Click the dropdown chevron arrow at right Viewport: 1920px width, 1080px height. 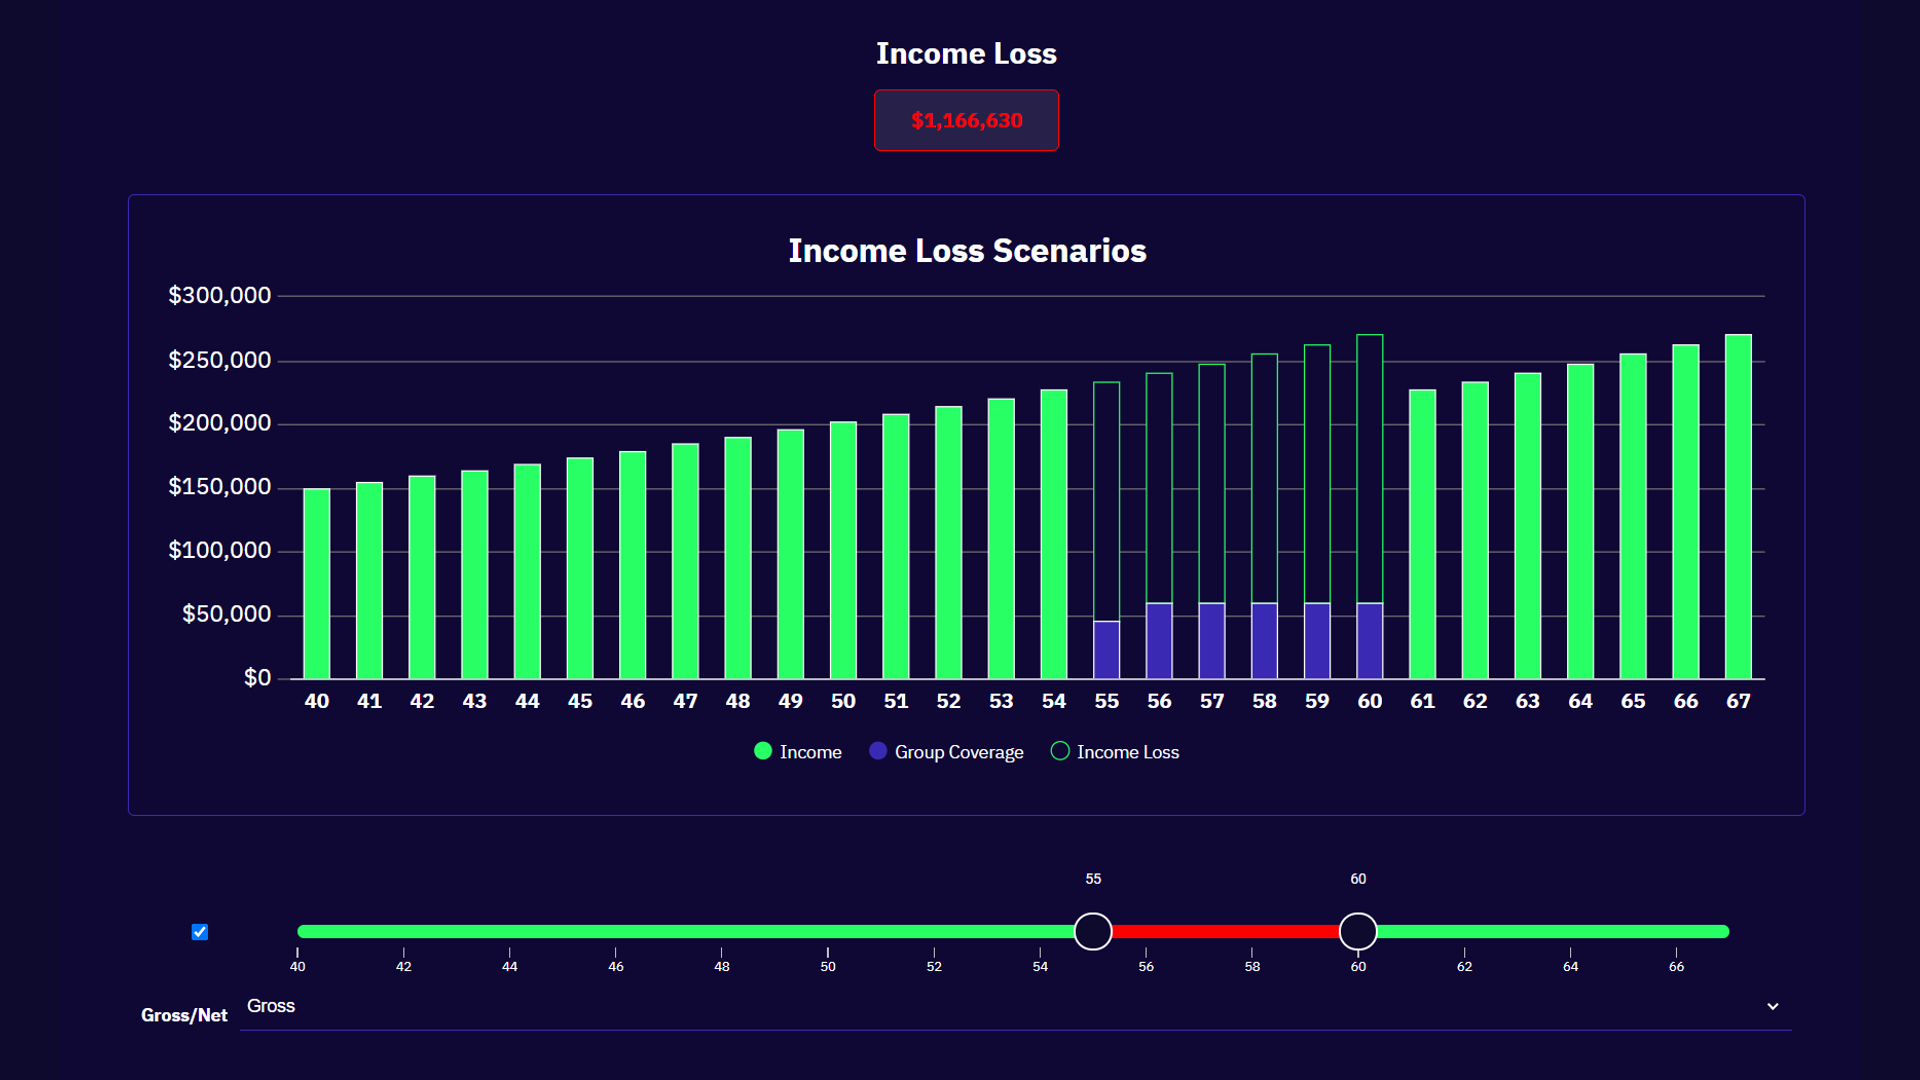click(x=1772, y=1006)
